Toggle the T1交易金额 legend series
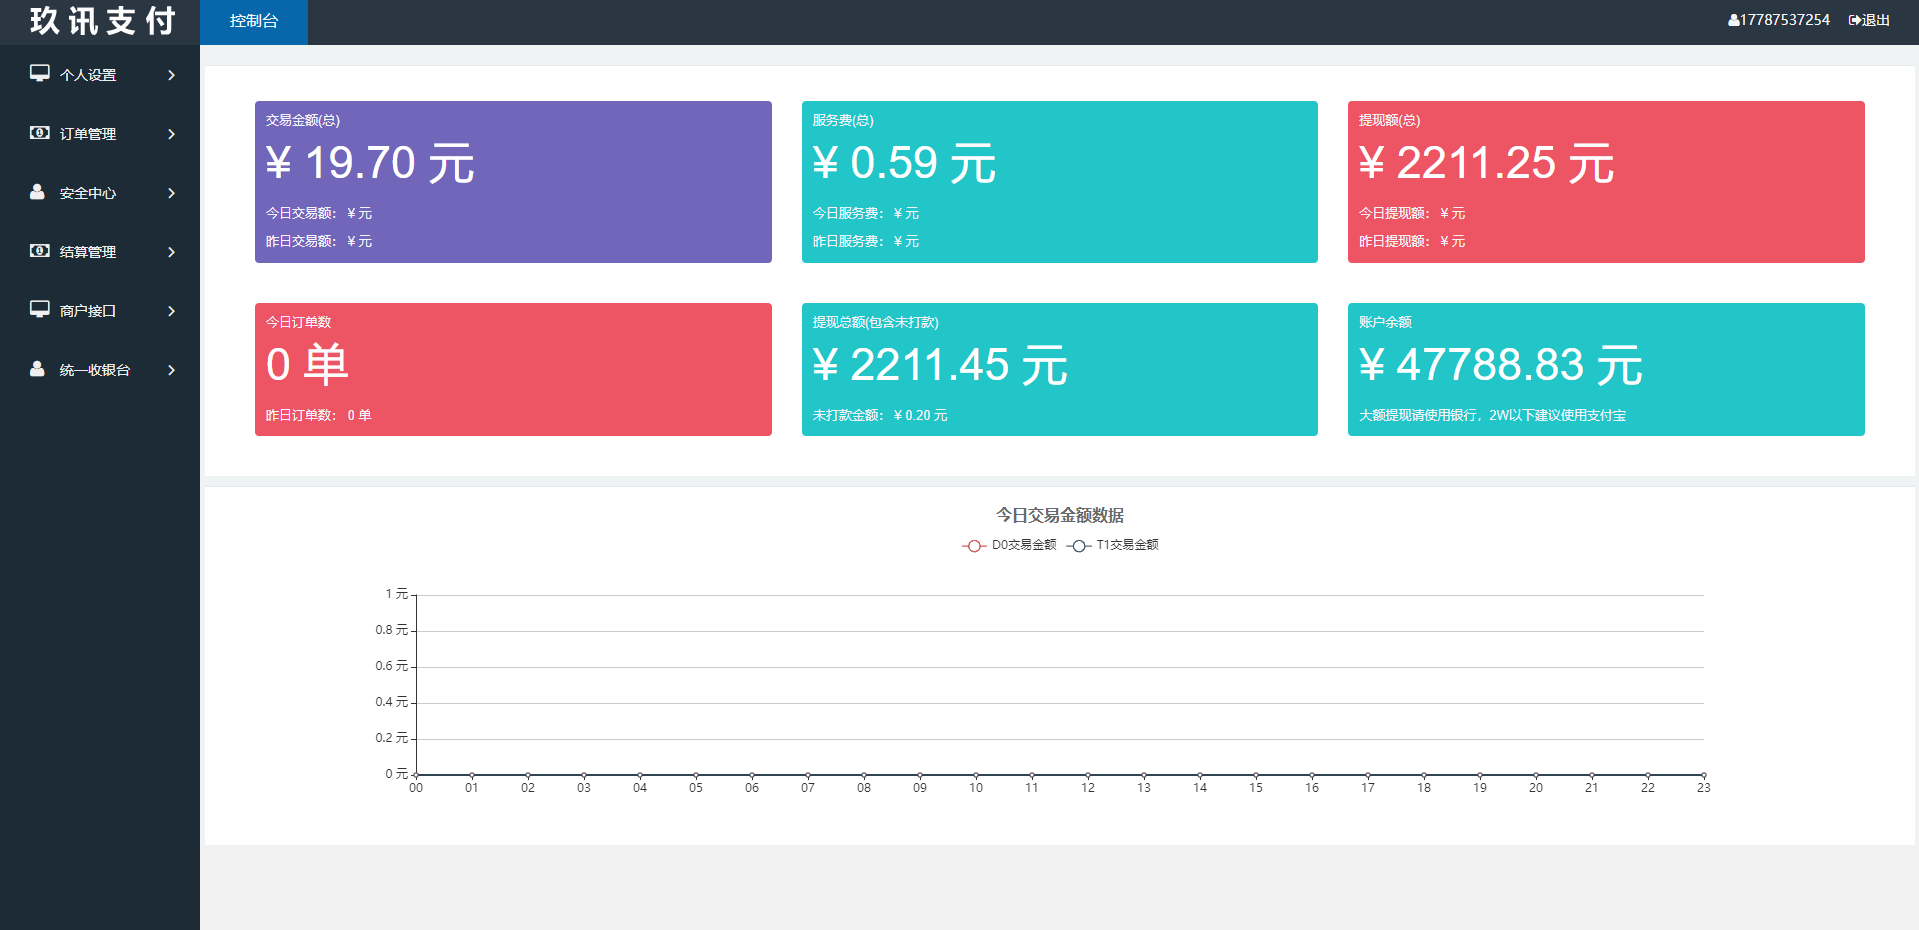Image resolution: width=1919 pixels, height=930 pixels. (x=1112, y=545)
